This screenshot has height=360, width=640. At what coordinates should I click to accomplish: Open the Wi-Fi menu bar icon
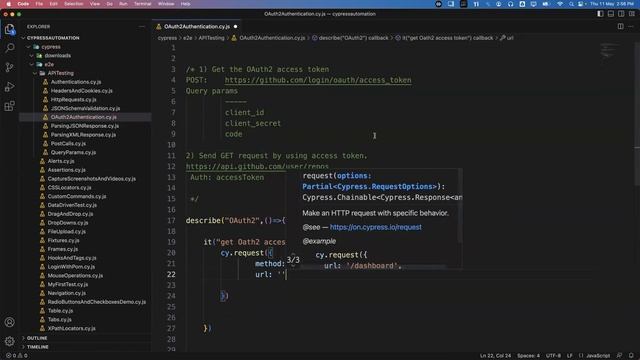pos(560,4)
